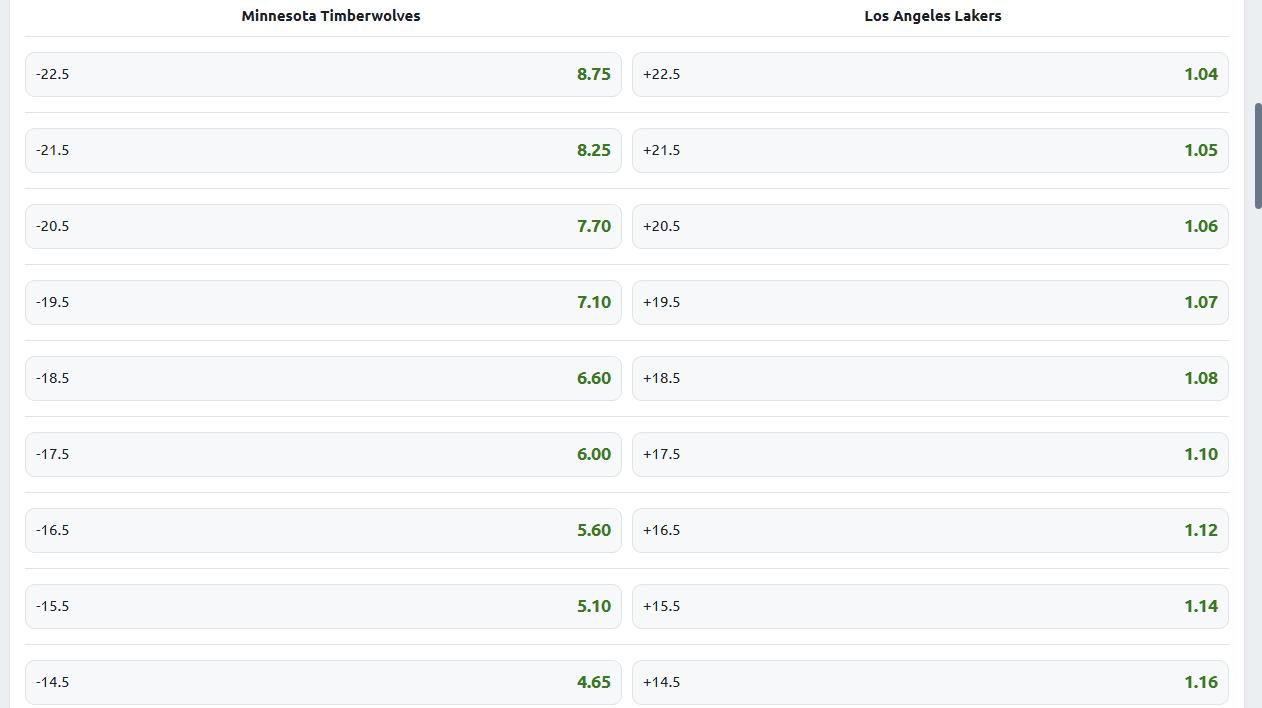Pick Lakers +21.5 handicap at 1.05
1262x708 pixels.
coord(930,151)
